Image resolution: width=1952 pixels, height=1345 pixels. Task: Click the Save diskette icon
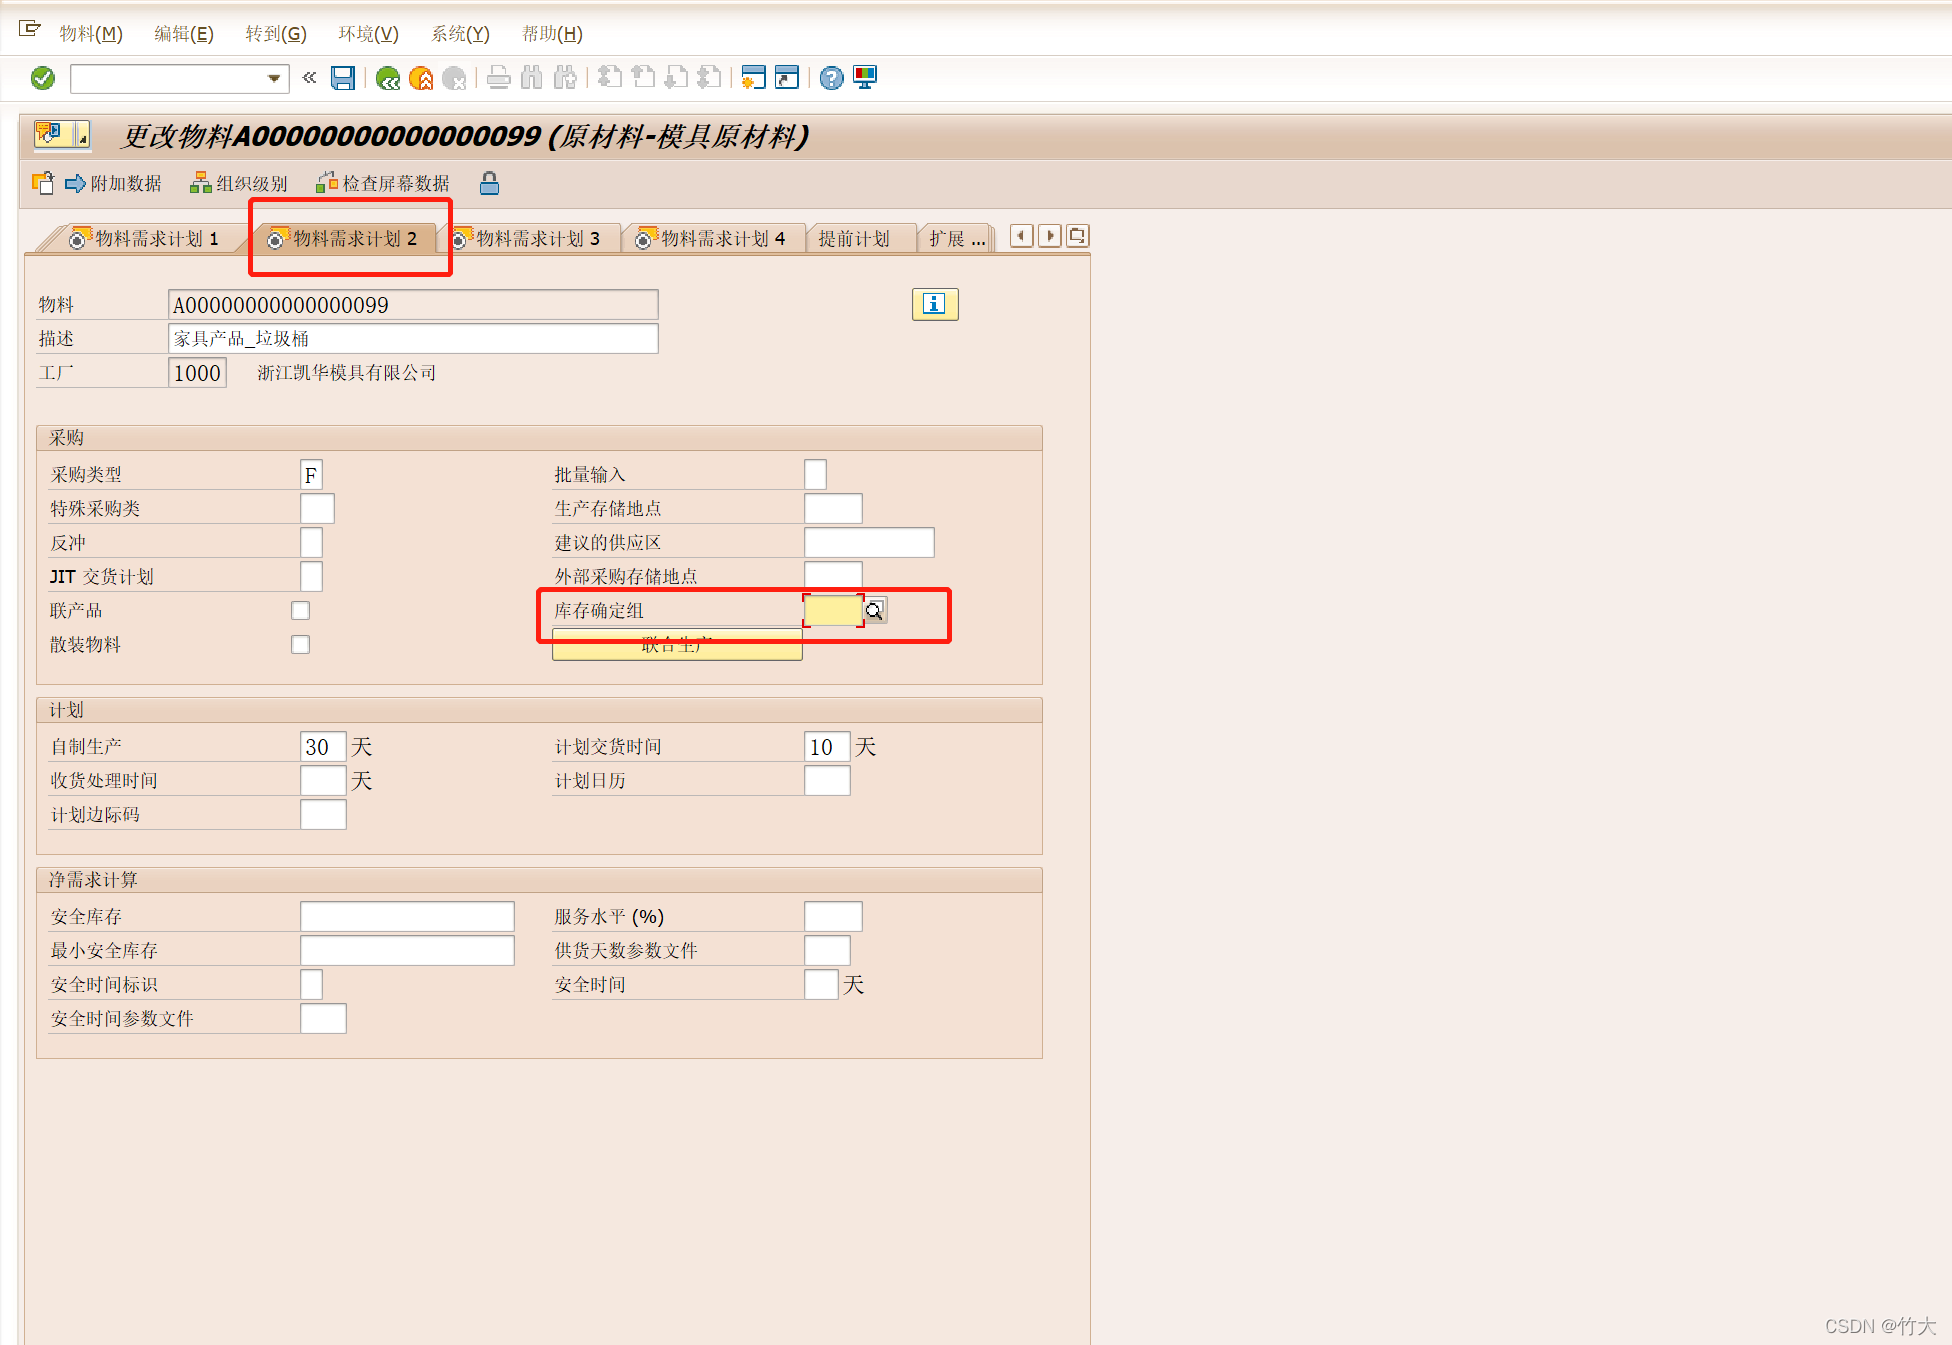[343, 78]
